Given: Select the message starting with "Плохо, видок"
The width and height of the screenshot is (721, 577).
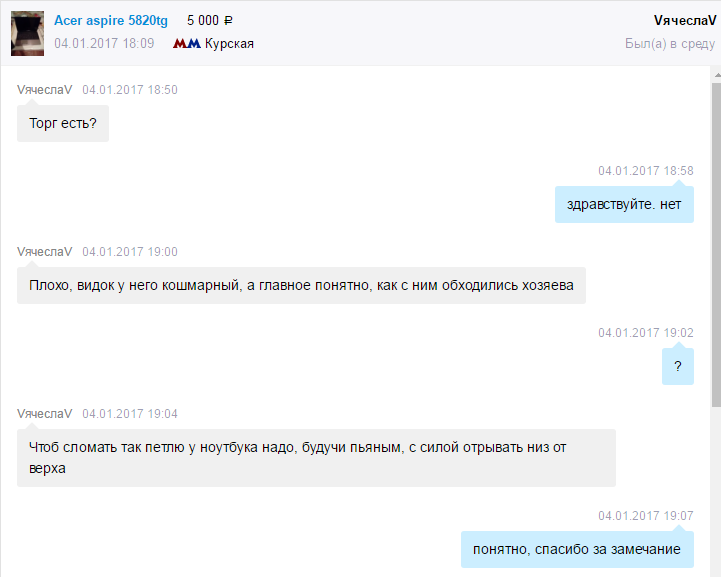Looking at the screenshot, I should point(301,286).
